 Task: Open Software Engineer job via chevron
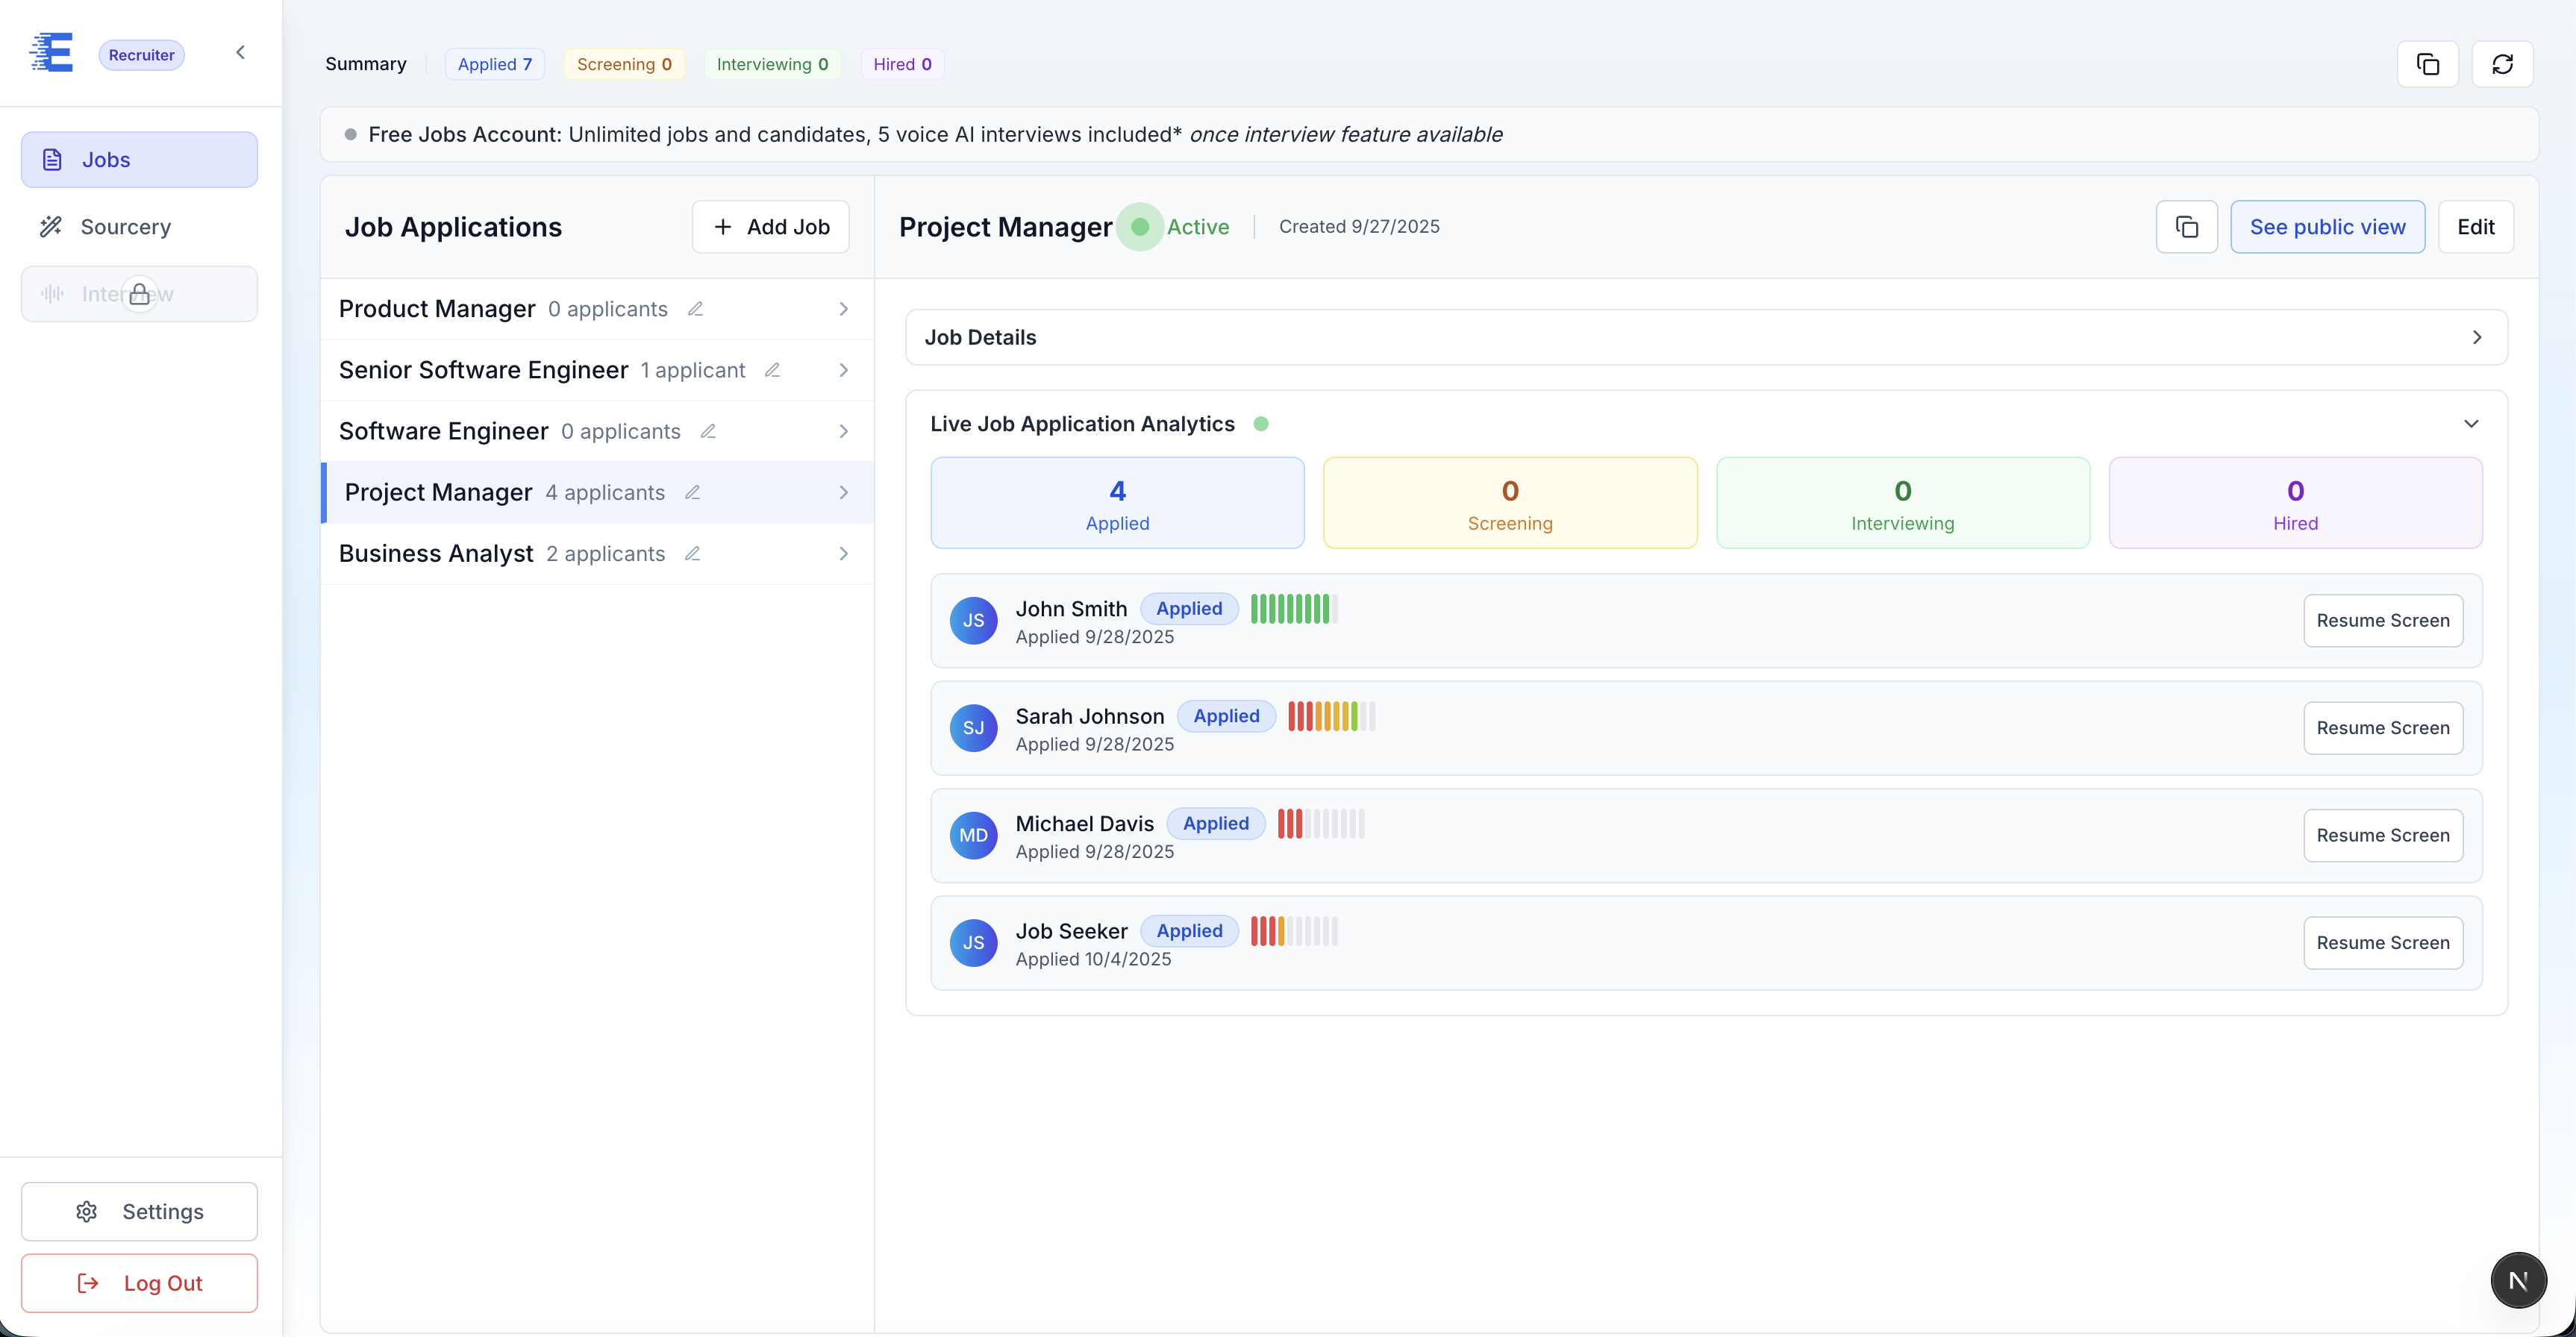pyautogui.click(x=843, y=431)
